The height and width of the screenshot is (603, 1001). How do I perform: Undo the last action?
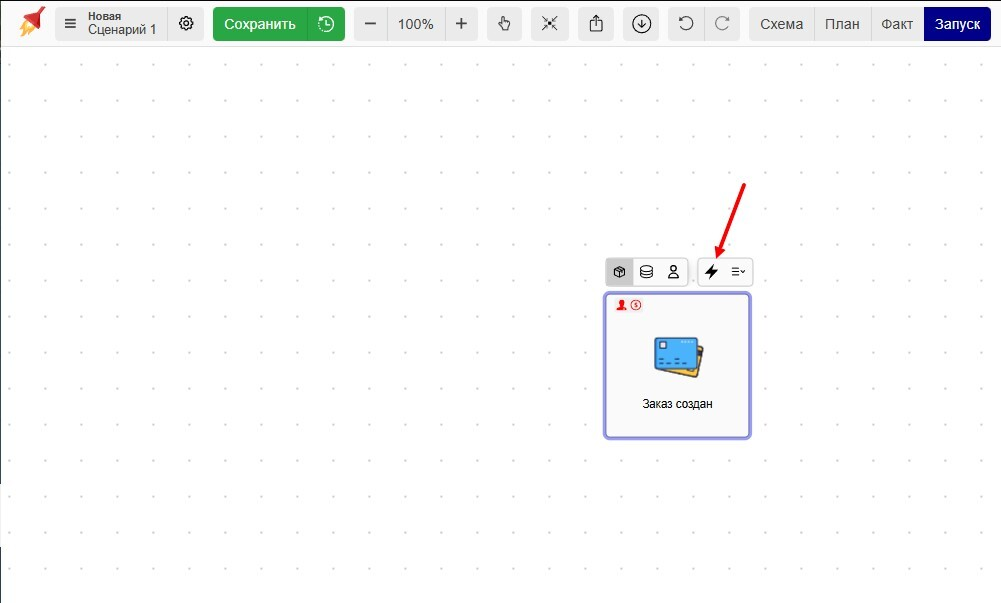(x=686, y=24)
